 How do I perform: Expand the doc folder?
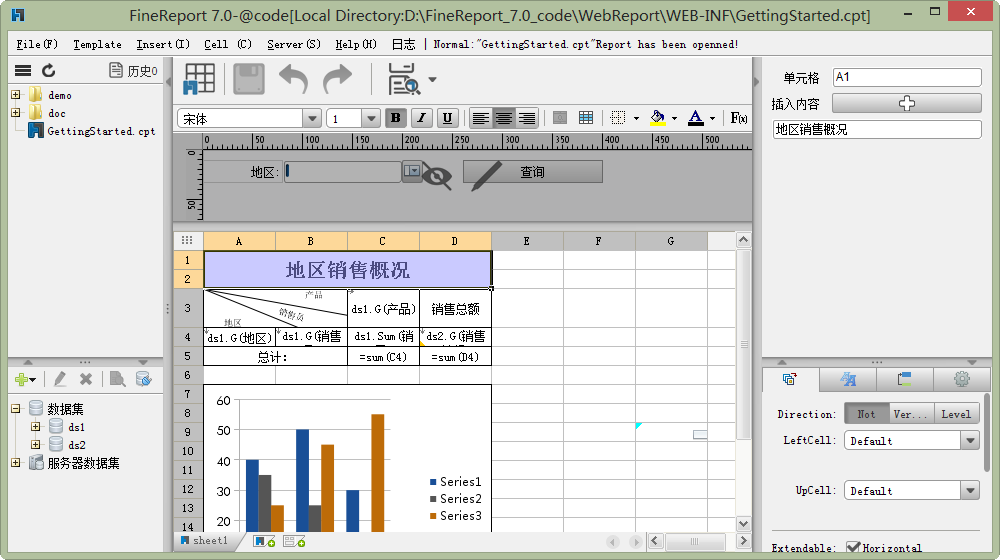[15, 112]
